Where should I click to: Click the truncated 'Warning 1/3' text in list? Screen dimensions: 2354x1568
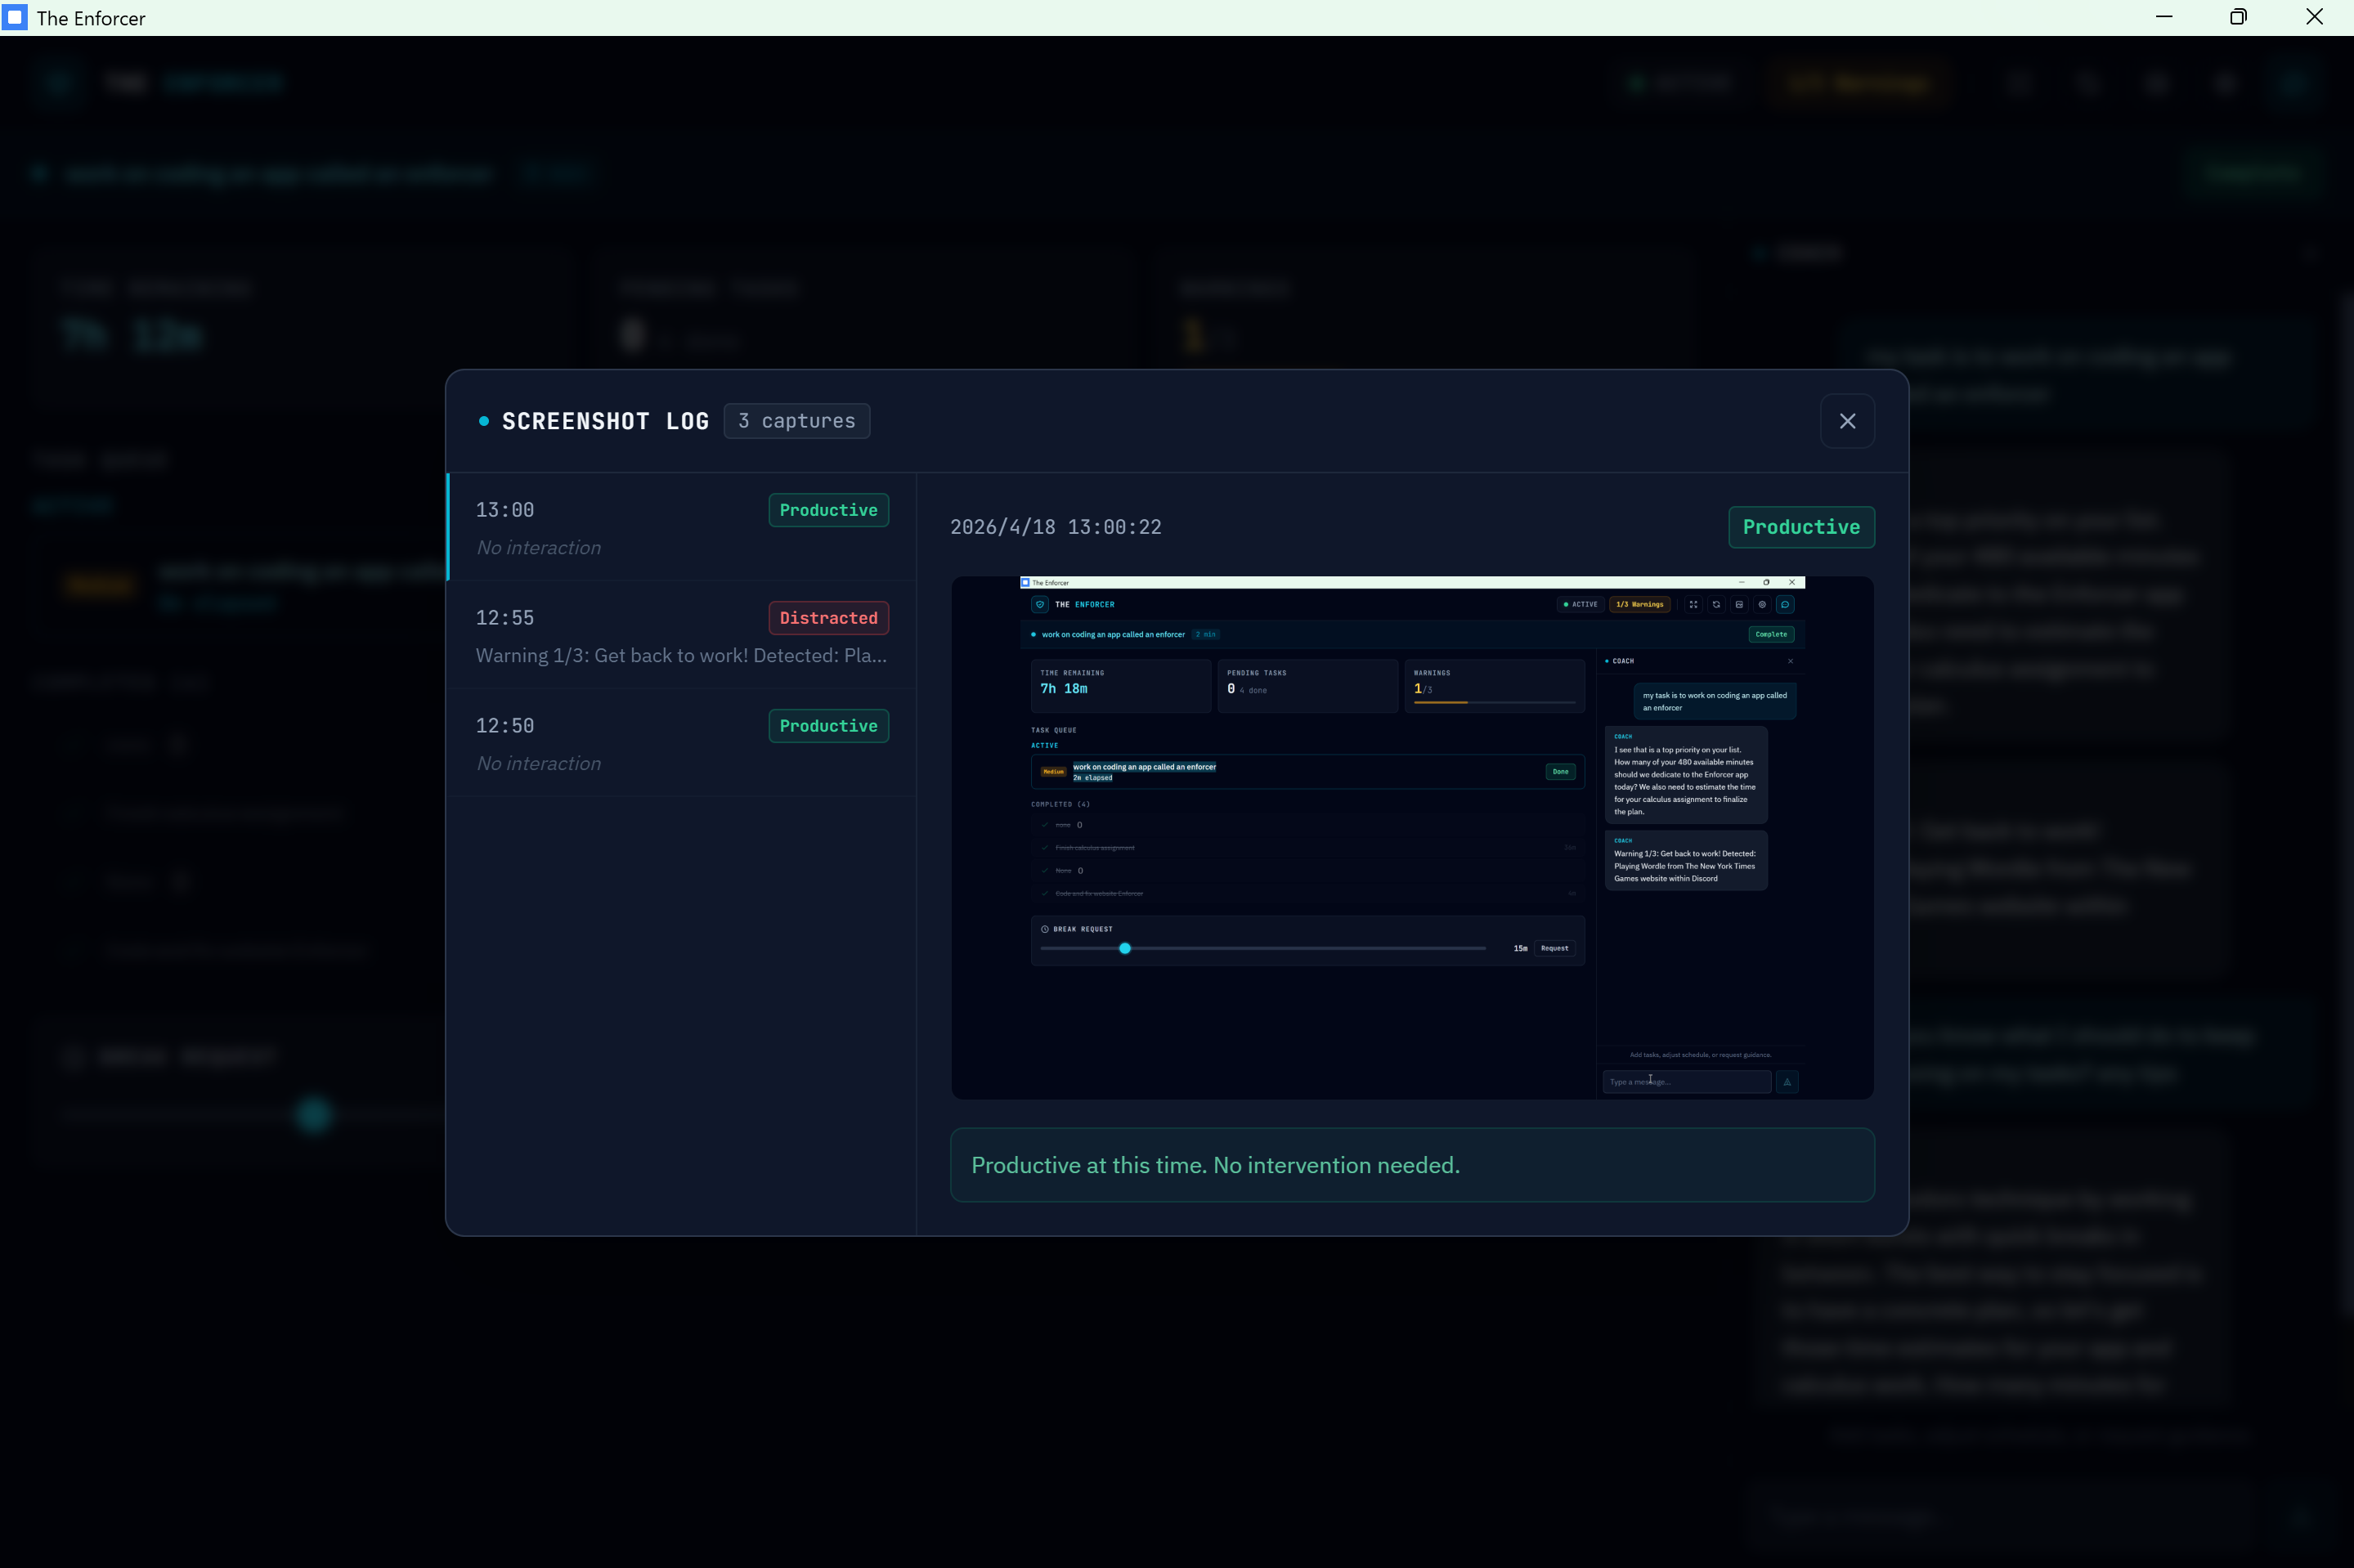tap(681, 656)
